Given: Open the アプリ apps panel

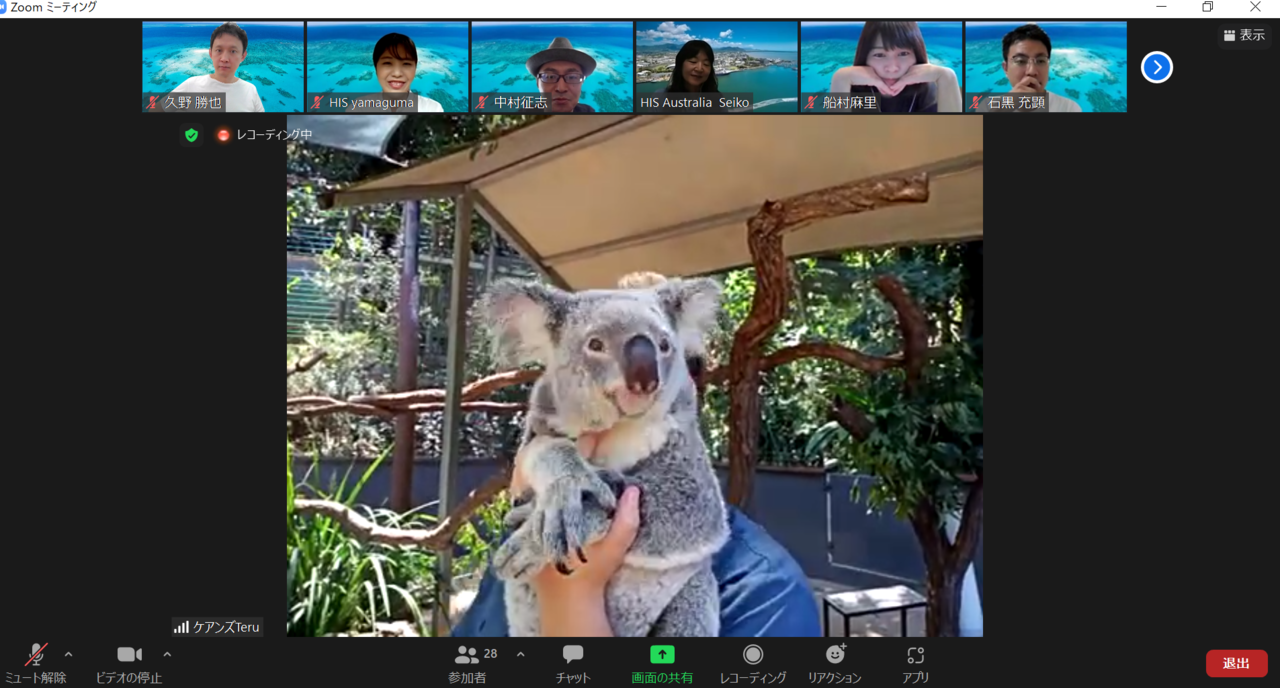Looking at the screenshot, I should tap(915, 663).
